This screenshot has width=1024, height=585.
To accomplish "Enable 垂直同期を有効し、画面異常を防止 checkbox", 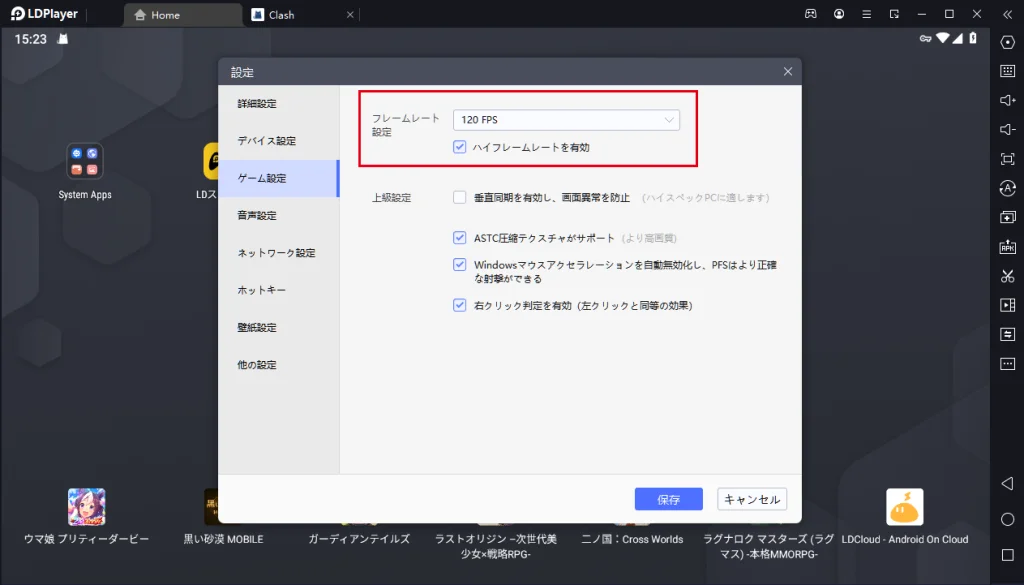I will [x=460, y=197].
